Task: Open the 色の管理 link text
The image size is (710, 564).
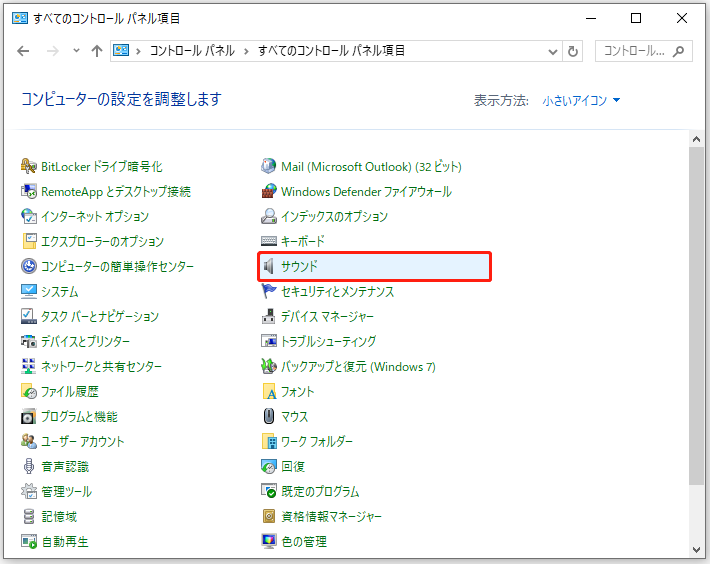Action: click(x=304, y=541)
